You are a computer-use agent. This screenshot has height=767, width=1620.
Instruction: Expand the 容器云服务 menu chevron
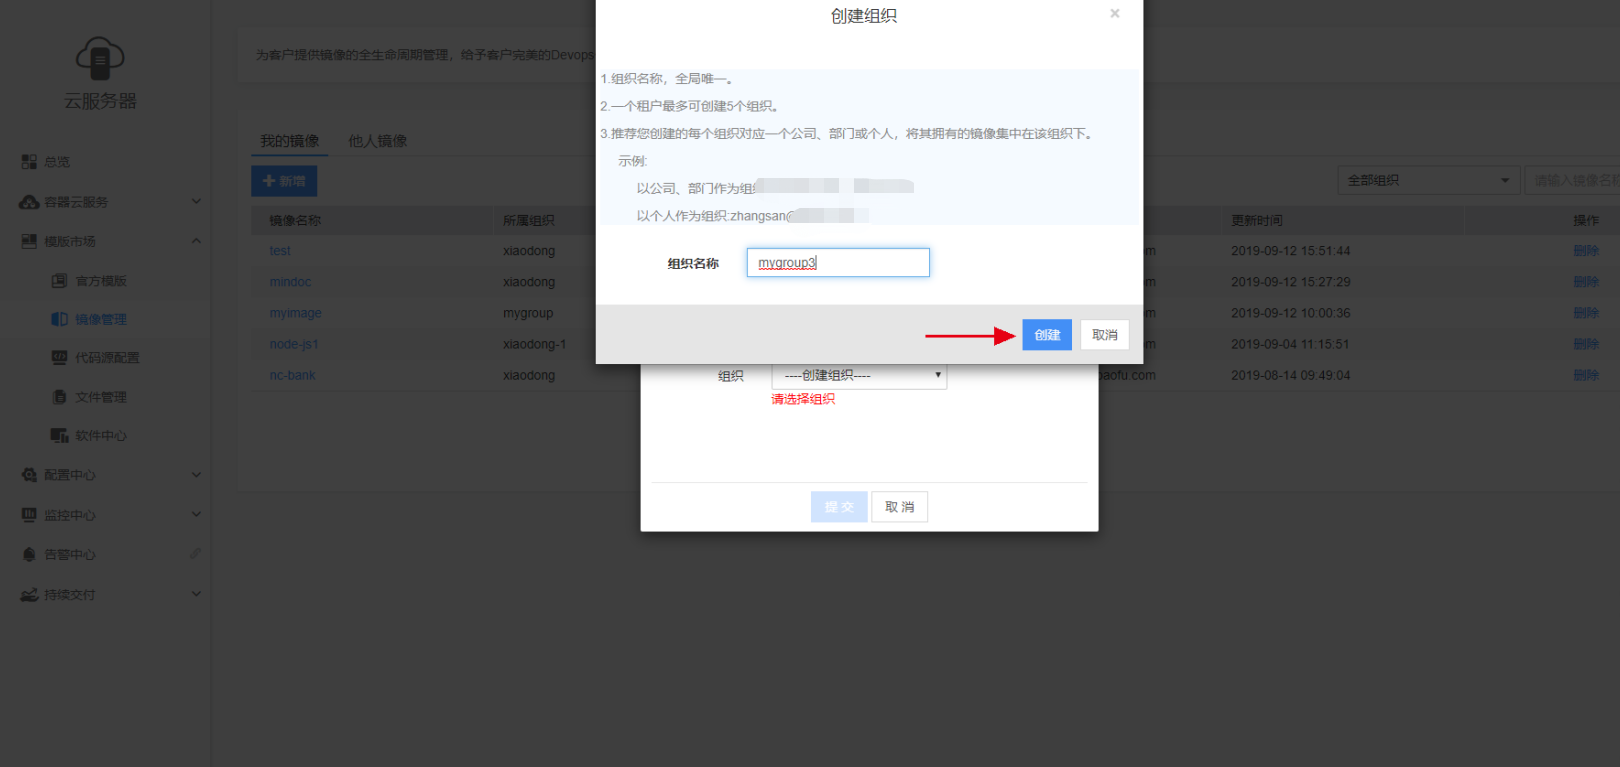196,201
